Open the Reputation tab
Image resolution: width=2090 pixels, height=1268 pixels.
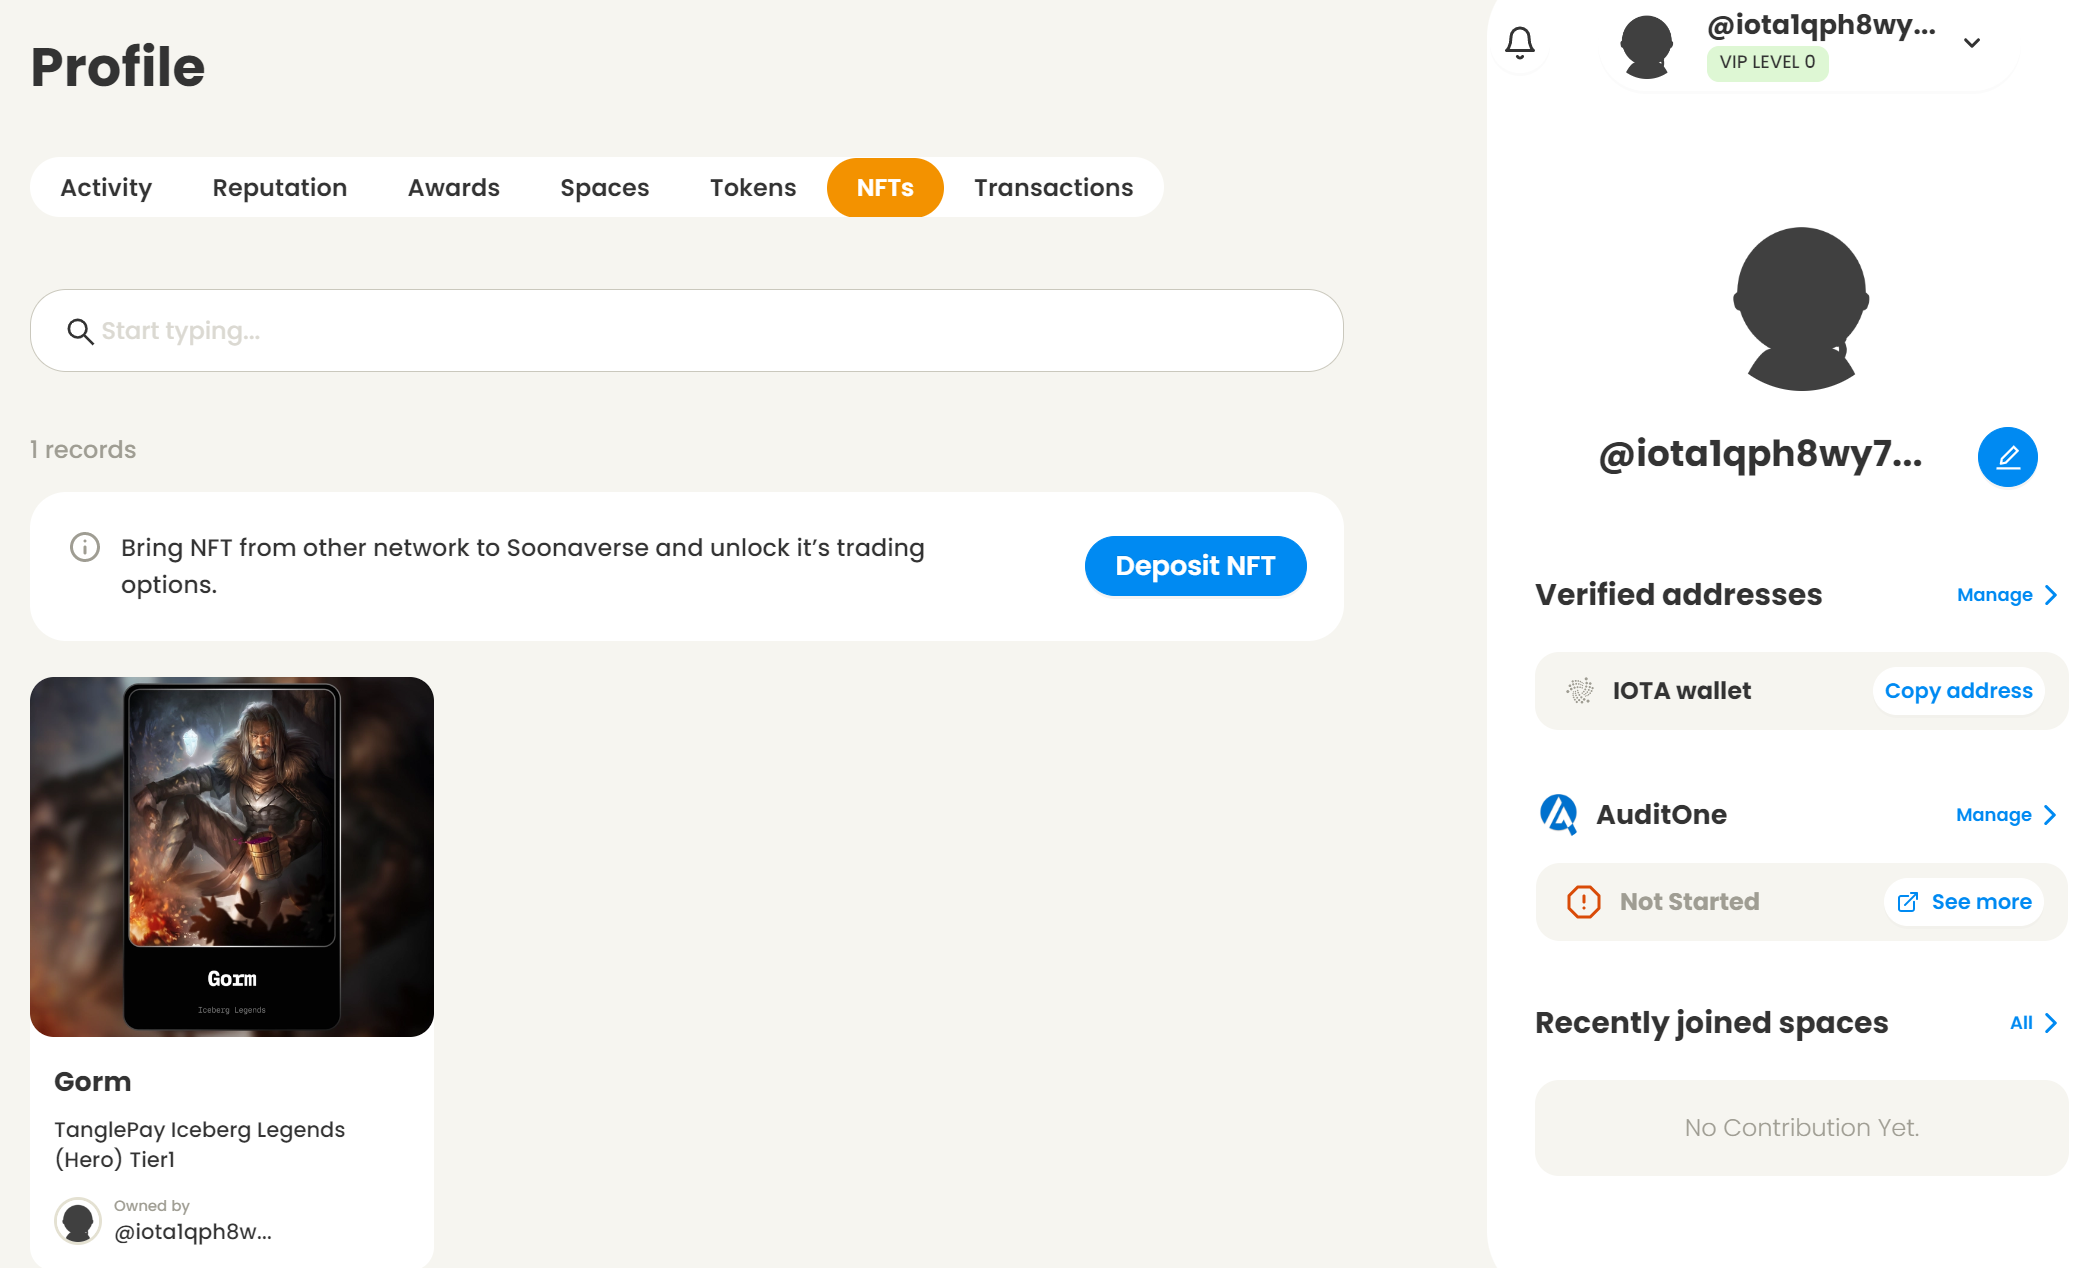tap(280, 188)
